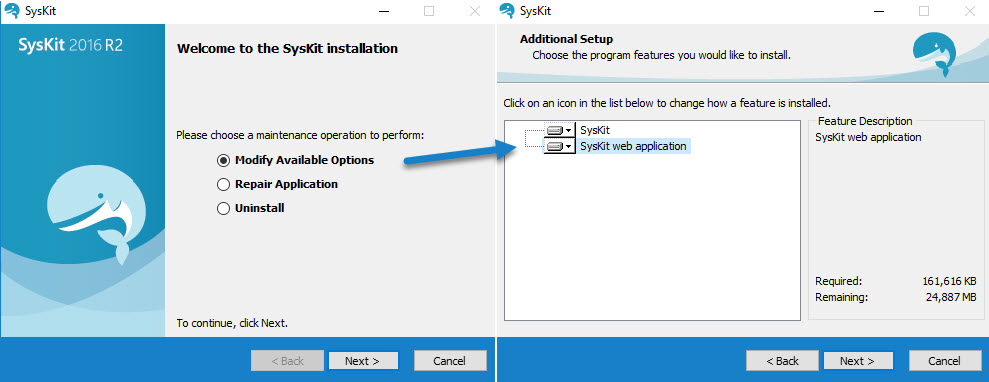Click the SysKit whale icon in the left window title bar

coord(12,11)
